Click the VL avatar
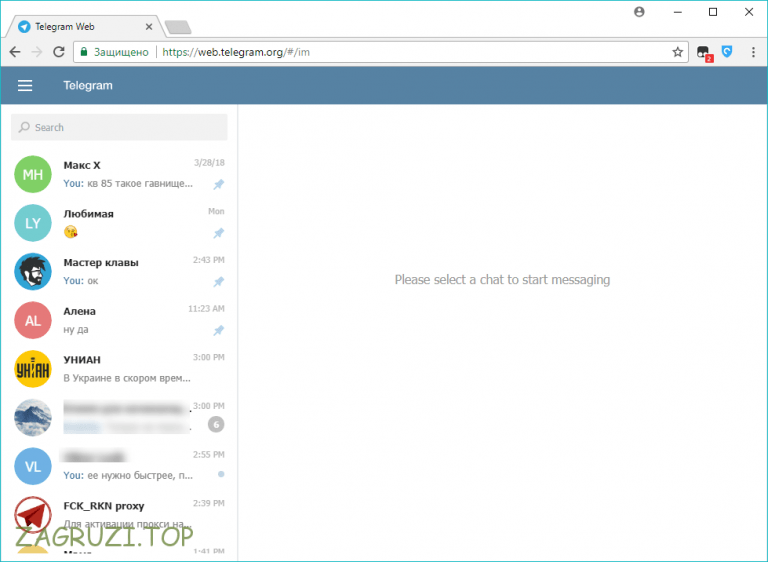The height and width of the screenshot is (562, 768). (x=33, y=466)
